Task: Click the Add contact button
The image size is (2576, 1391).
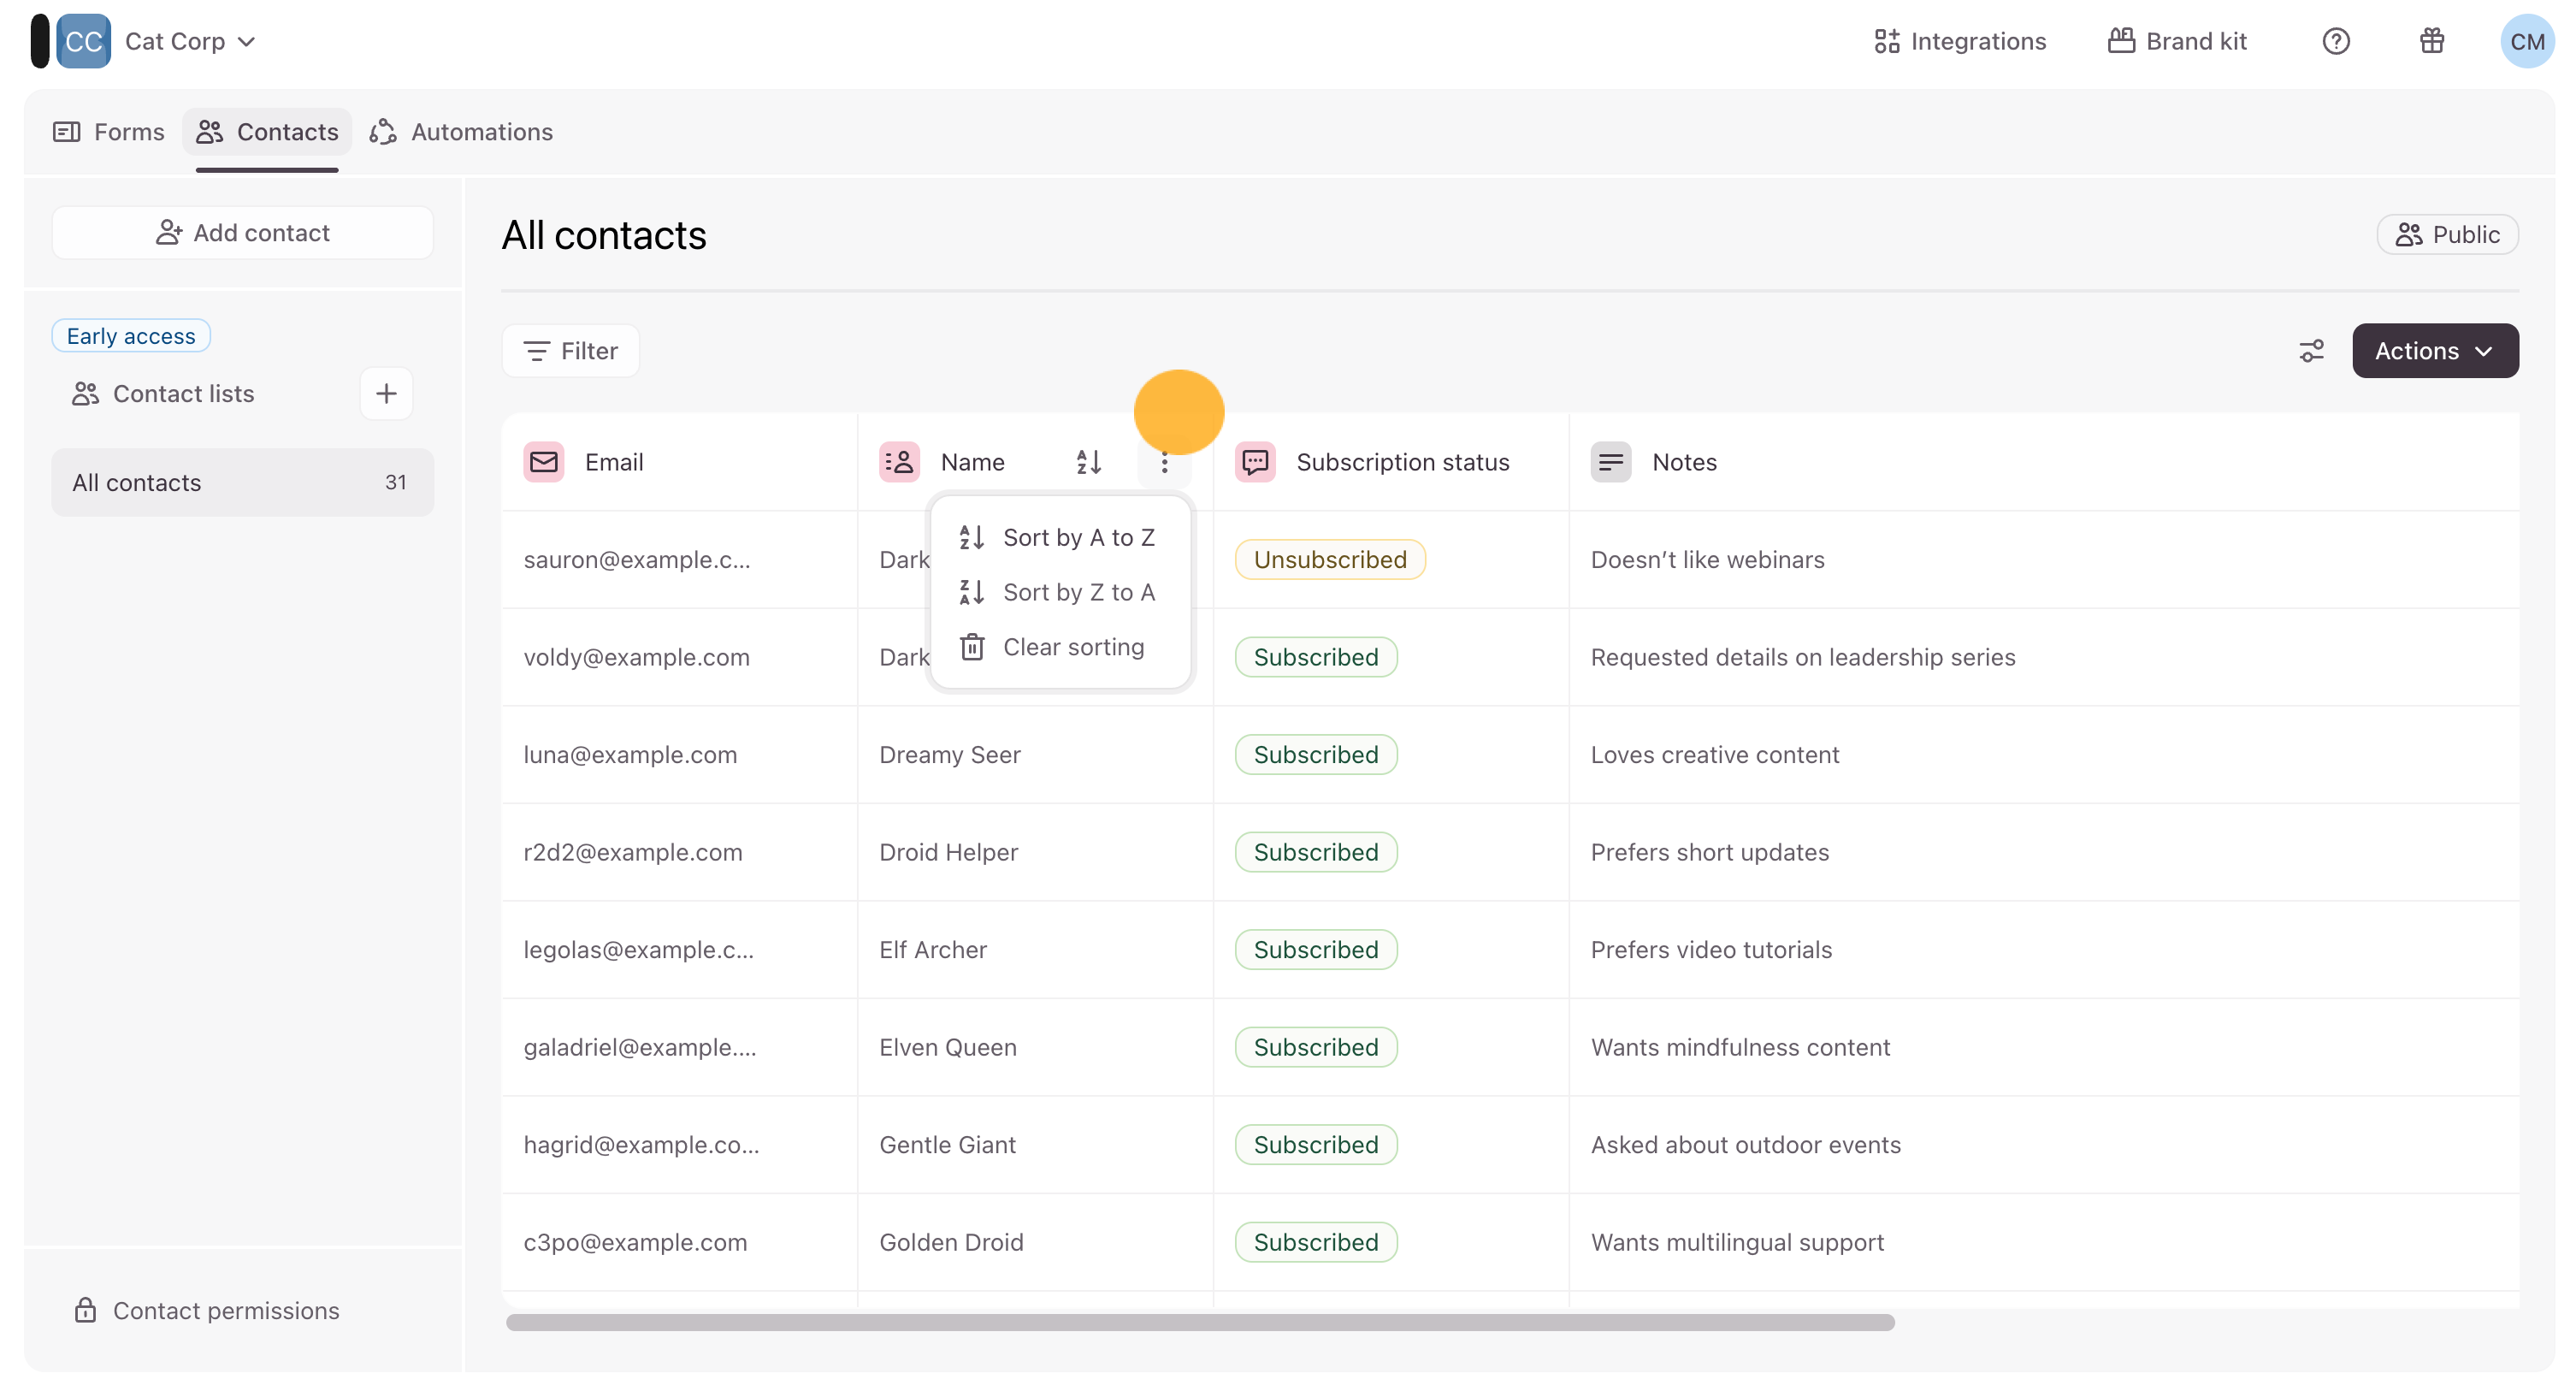Action: 243,233
